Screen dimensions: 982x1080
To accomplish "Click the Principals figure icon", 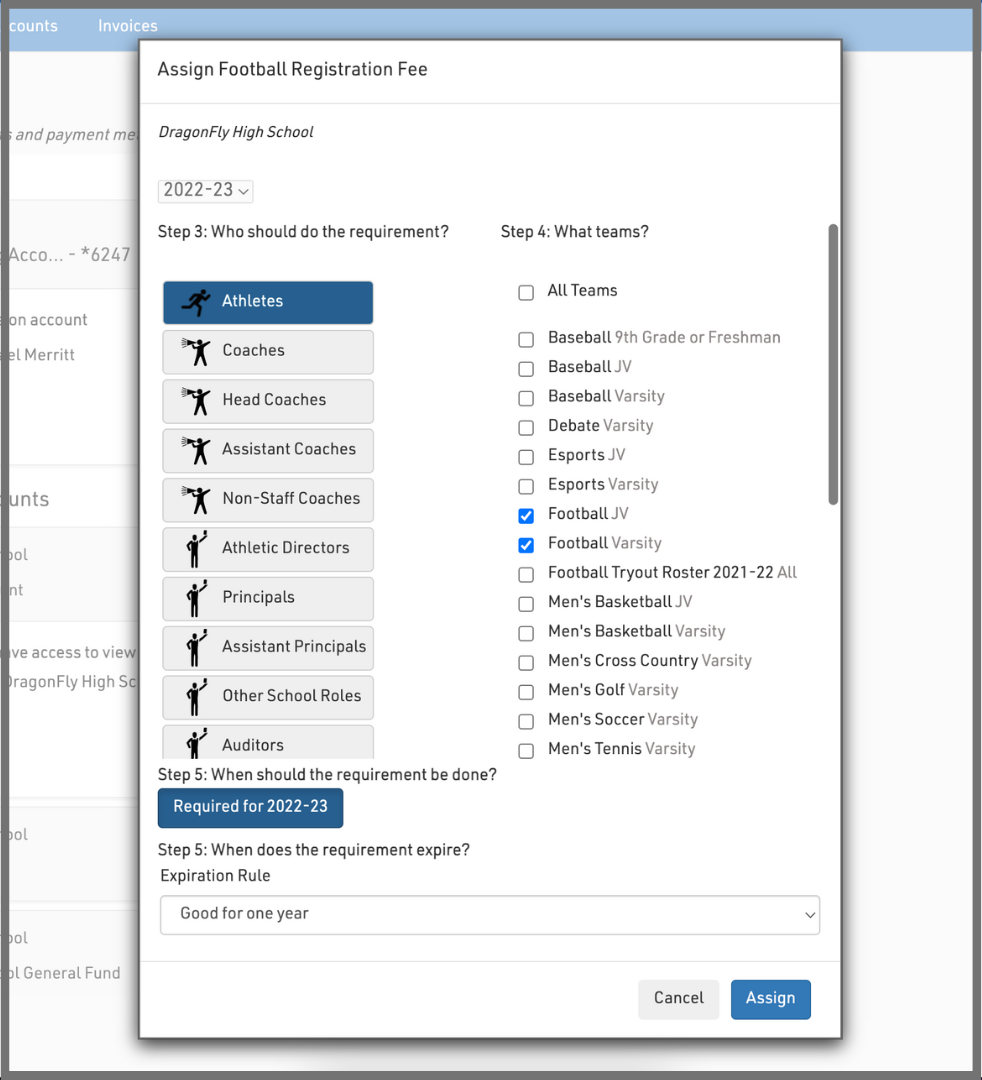I will 196,597.
